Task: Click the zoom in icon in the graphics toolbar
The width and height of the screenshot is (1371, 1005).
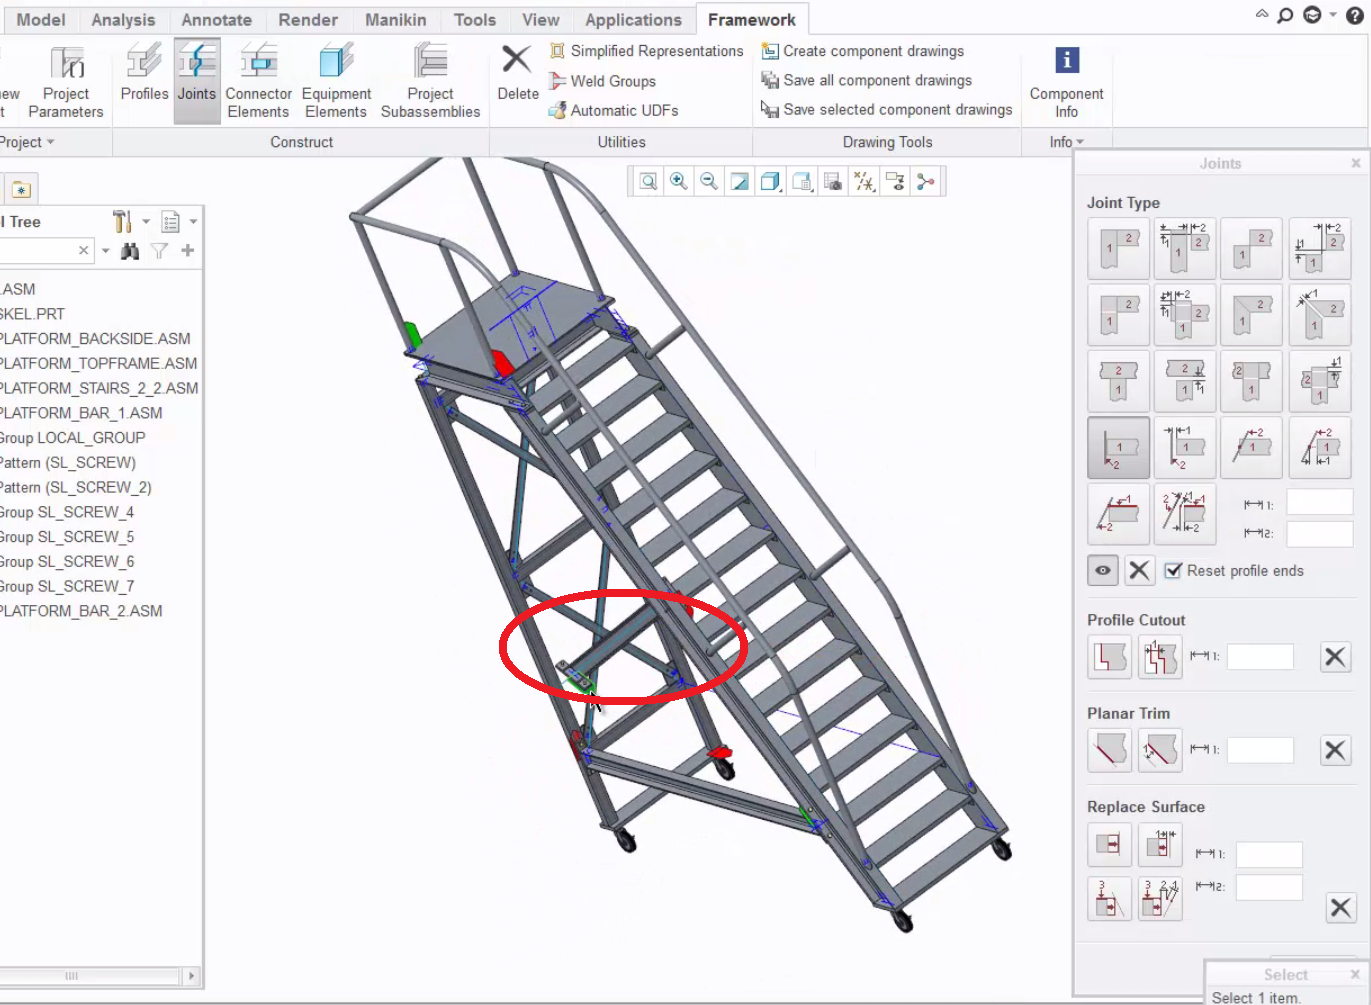Action: (x=679, y=181)
